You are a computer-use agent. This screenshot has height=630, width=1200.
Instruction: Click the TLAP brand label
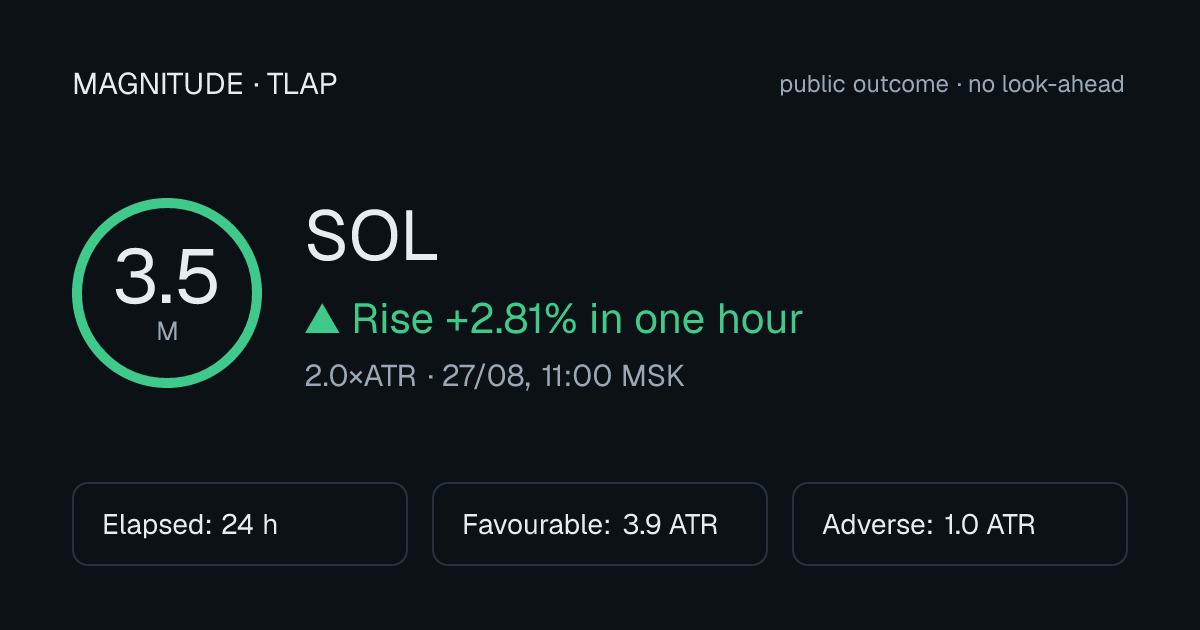302,85
